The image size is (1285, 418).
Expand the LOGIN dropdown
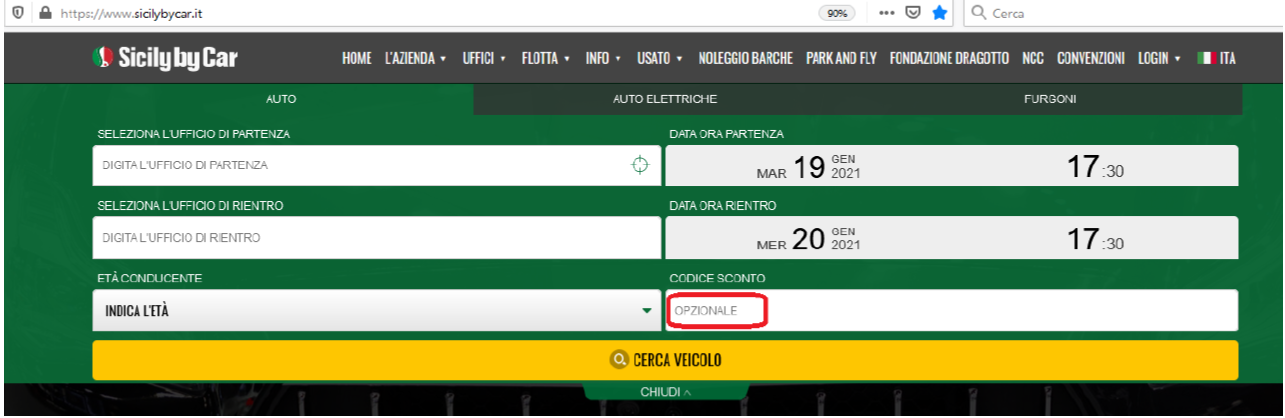click(1160, 58)
